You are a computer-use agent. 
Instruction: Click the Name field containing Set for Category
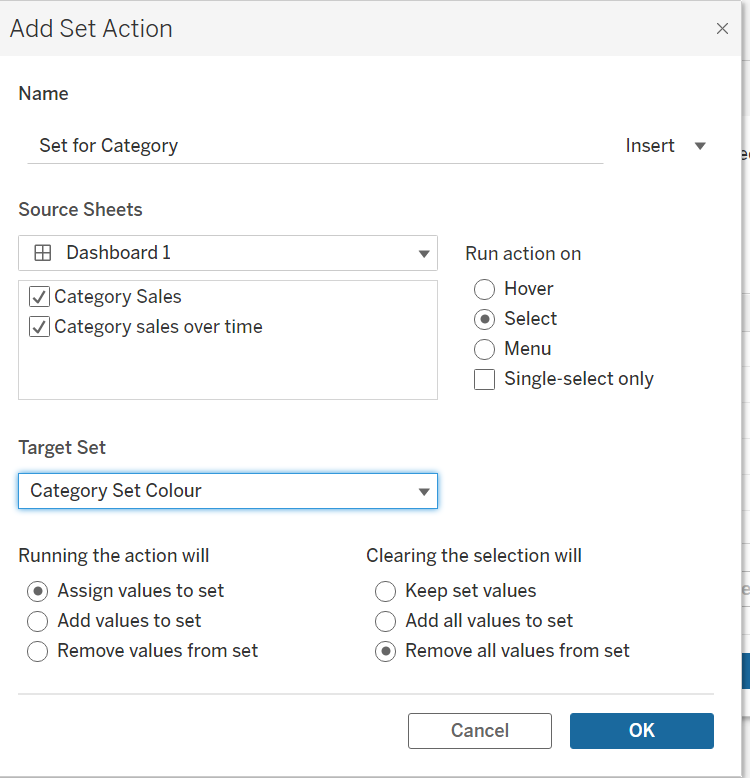coord(315,146)
